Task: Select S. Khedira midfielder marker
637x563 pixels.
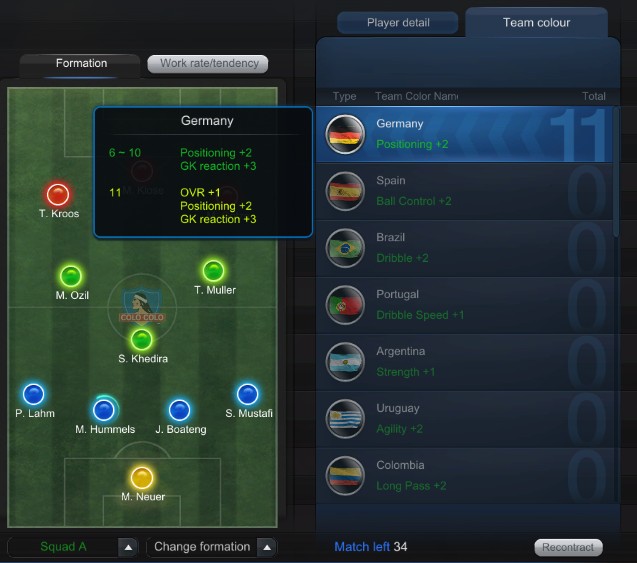Action: tap(141, 340)
